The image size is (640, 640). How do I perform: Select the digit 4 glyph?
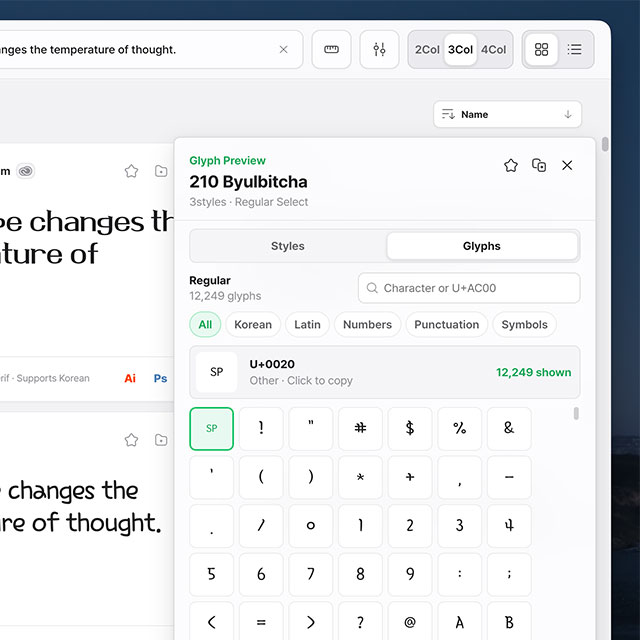509,526
